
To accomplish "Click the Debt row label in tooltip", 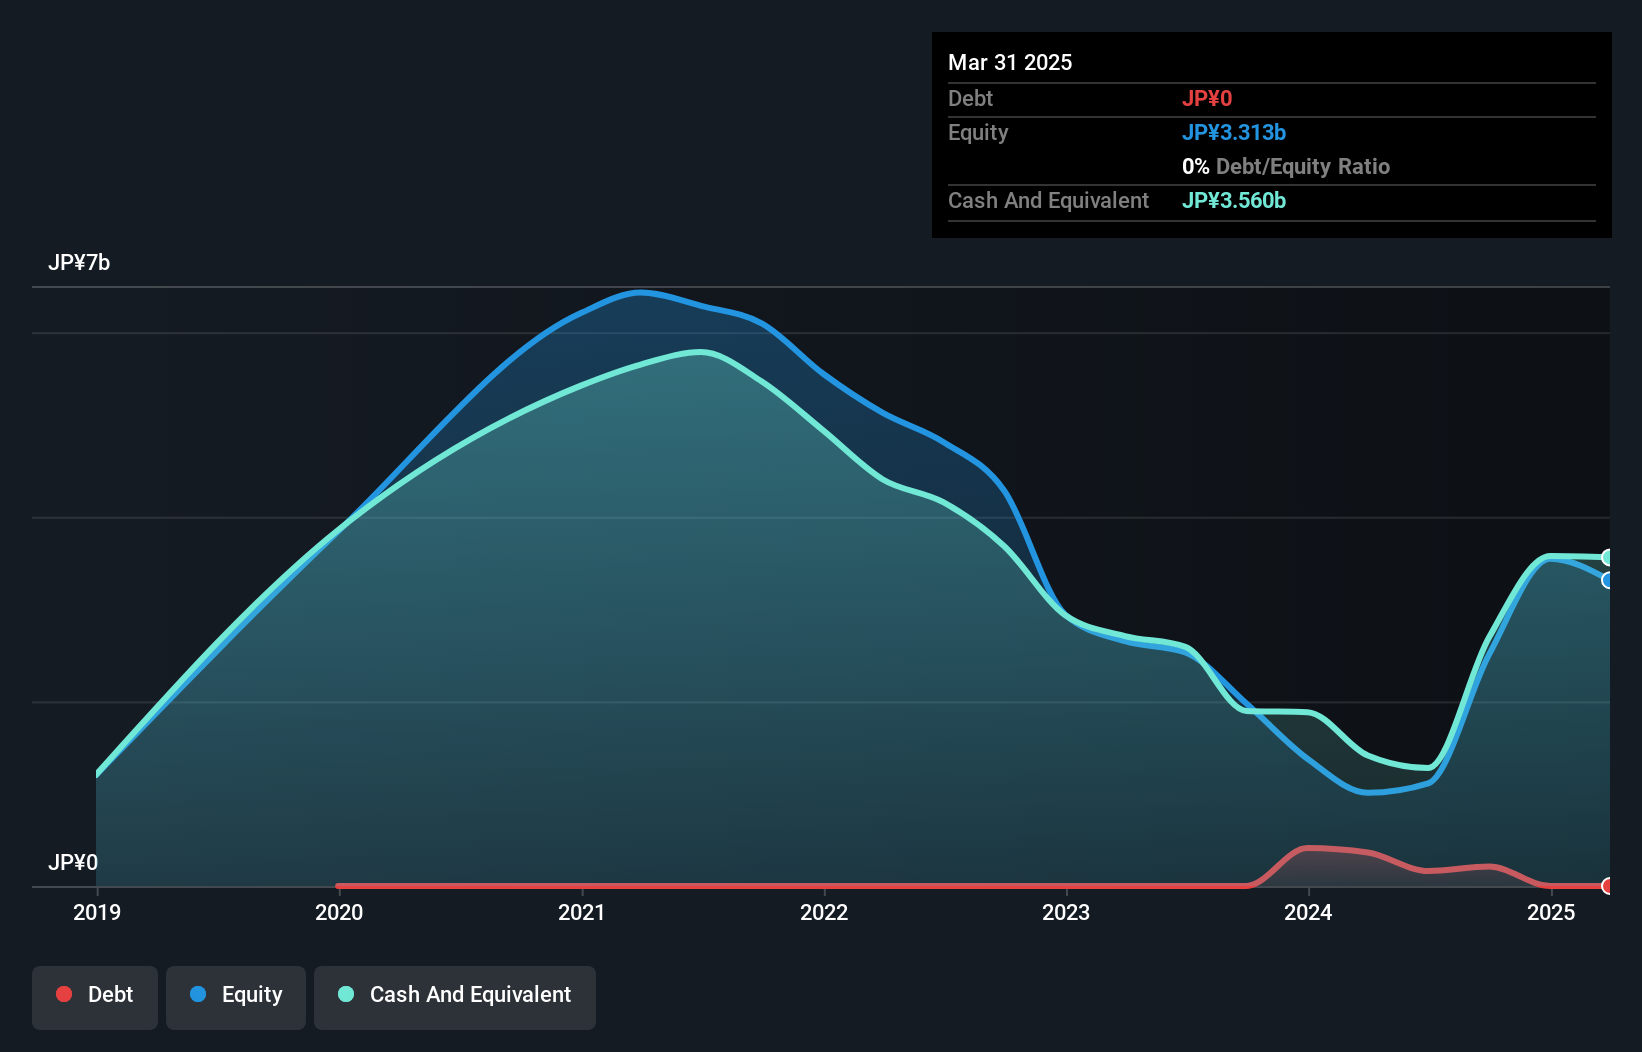I will 970,99.
